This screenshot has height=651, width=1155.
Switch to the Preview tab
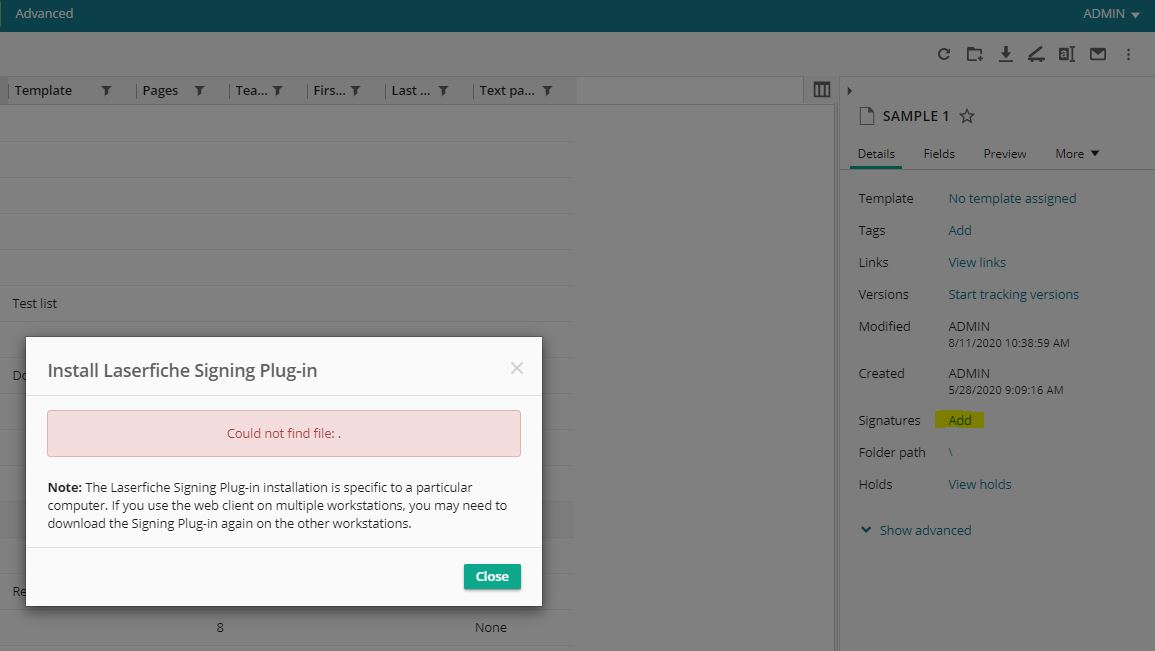1004,154
